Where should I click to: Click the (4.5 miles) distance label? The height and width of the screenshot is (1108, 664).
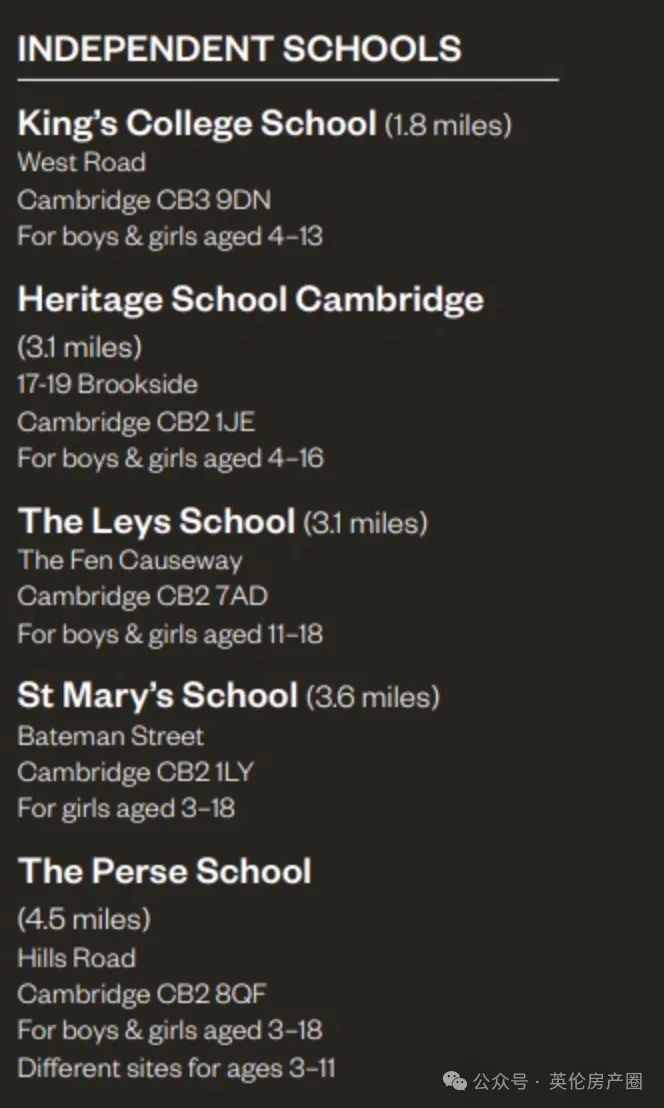[84, 919]
